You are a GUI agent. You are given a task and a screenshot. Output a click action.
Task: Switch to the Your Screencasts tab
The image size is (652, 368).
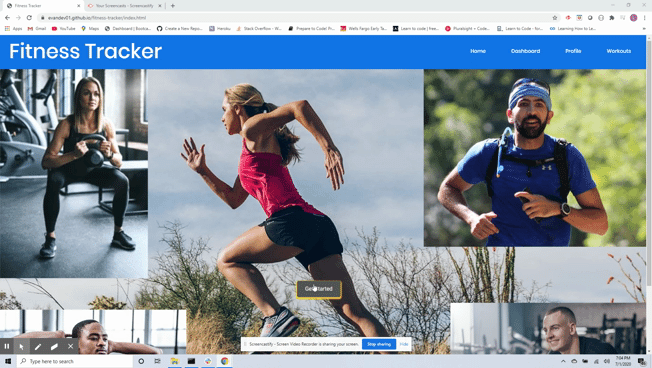click(x=124, y=6)
